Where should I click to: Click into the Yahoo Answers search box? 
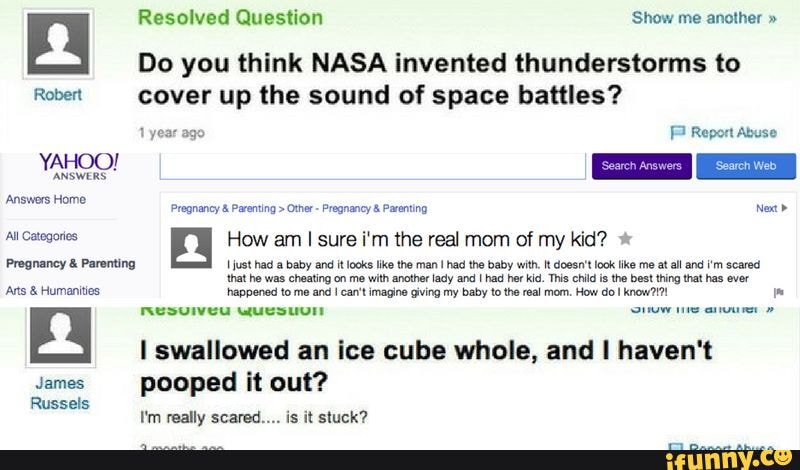372,166
